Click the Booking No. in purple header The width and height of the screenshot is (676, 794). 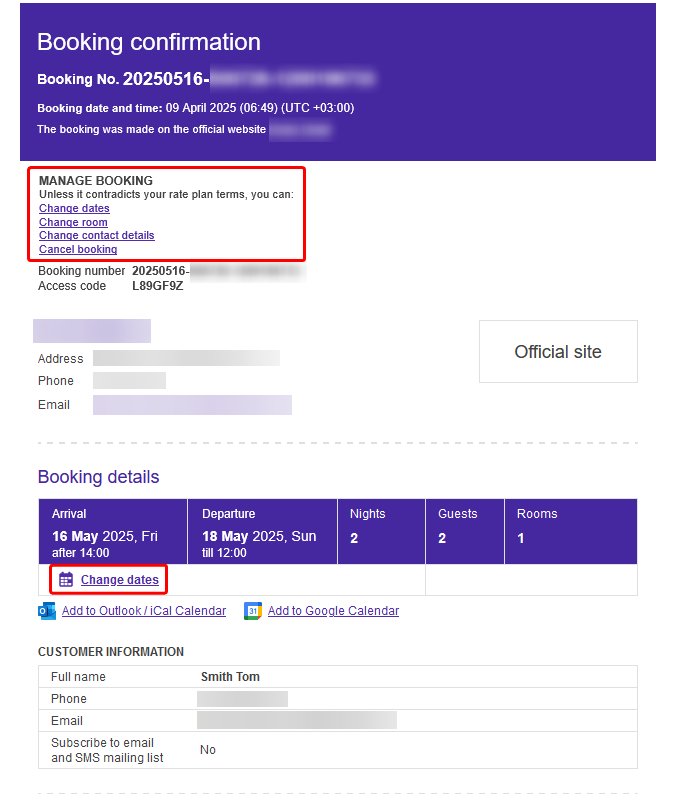pyautogui.click(x=206, y=79)
